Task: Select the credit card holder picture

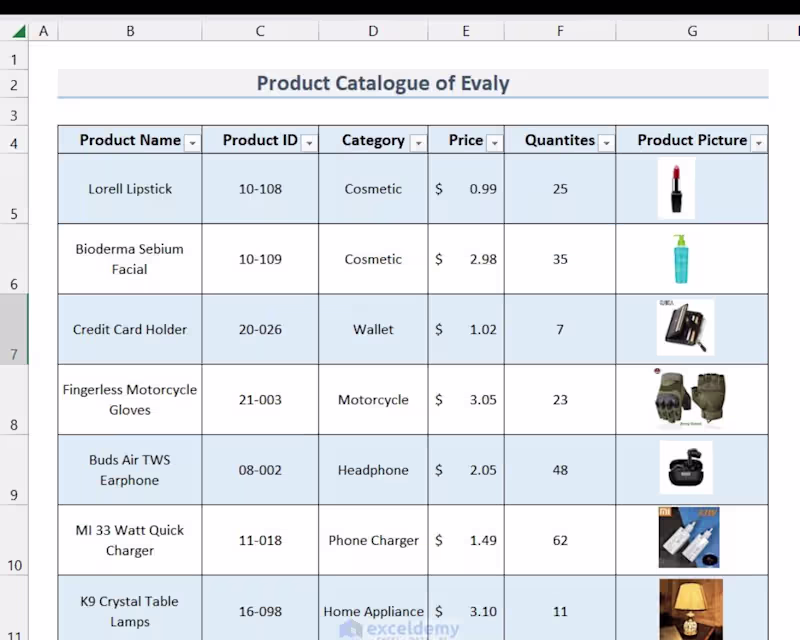Action: [685, 327]
